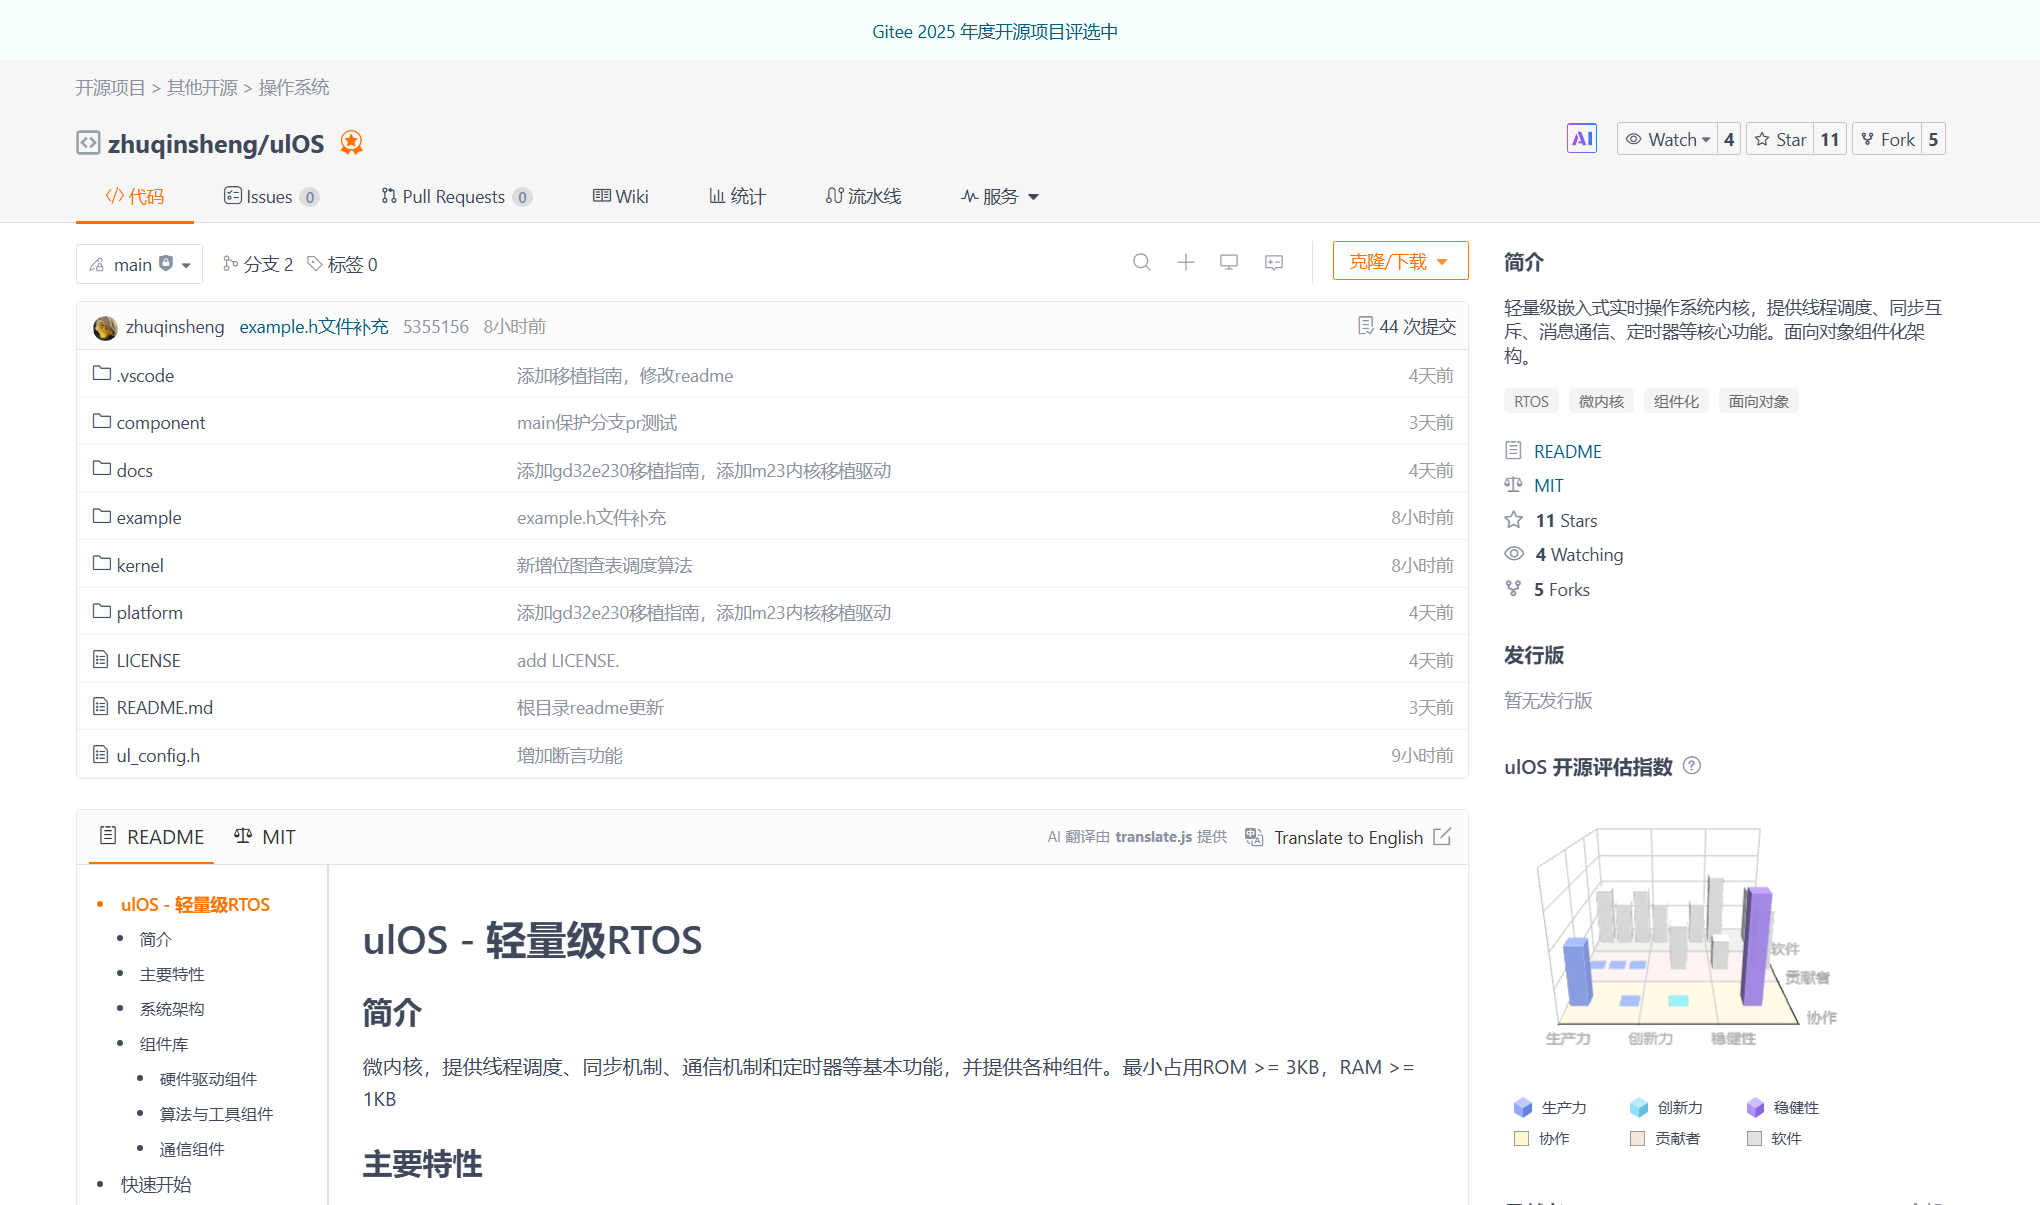Click the plus icon to add file
The image size is (2040, 1205).
point(1185,262)
